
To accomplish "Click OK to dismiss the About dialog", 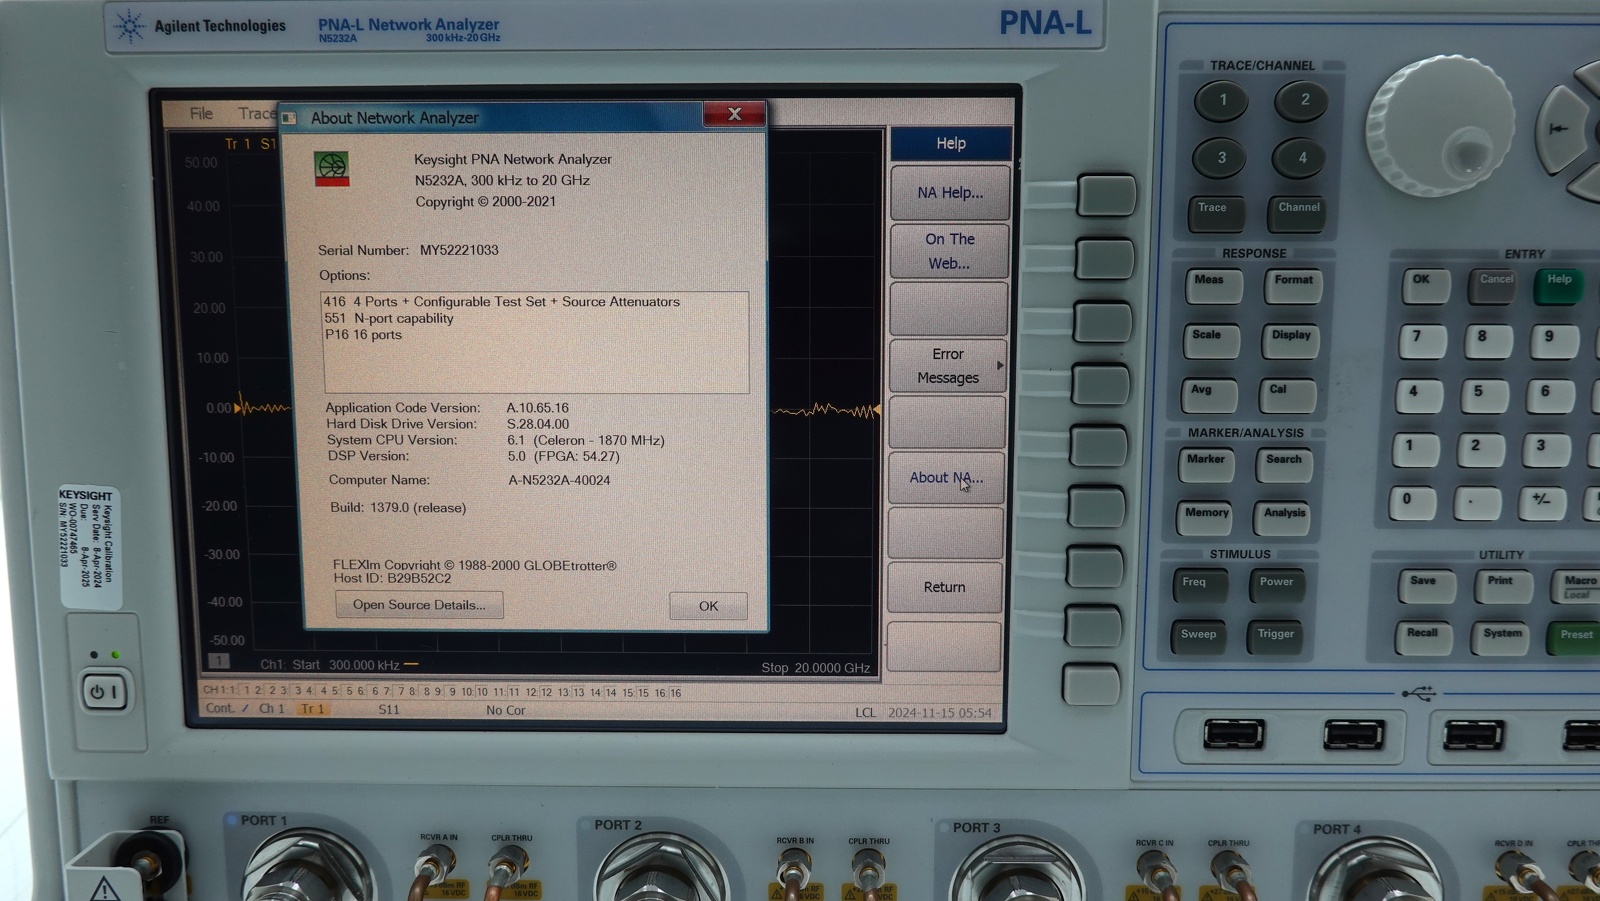I will pos(708,605).
